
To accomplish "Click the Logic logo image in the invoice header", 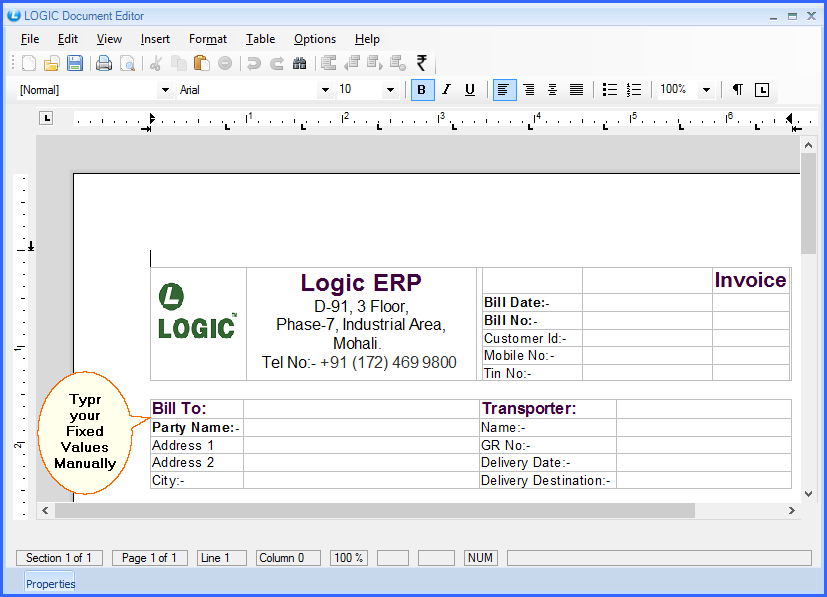I will (197, 311).
